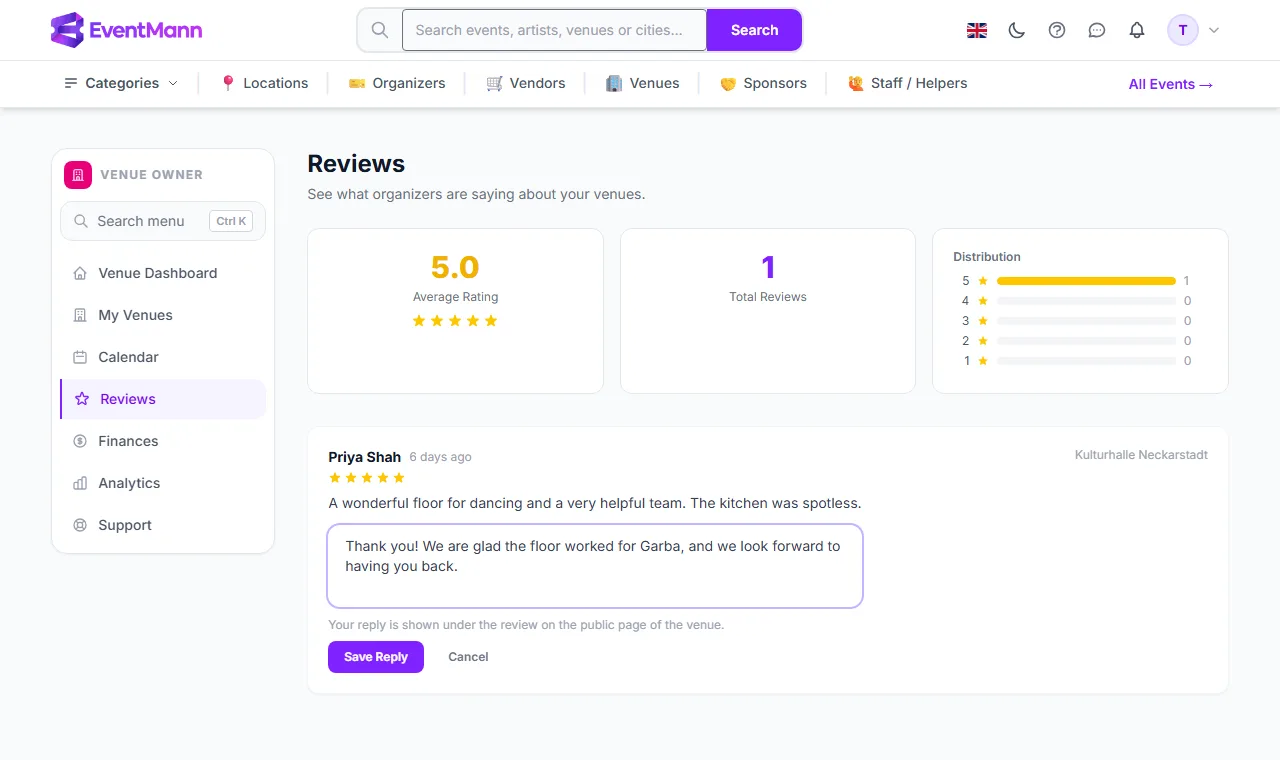
Task: Open Vendors in navigation bar
Action: (526, 83)
